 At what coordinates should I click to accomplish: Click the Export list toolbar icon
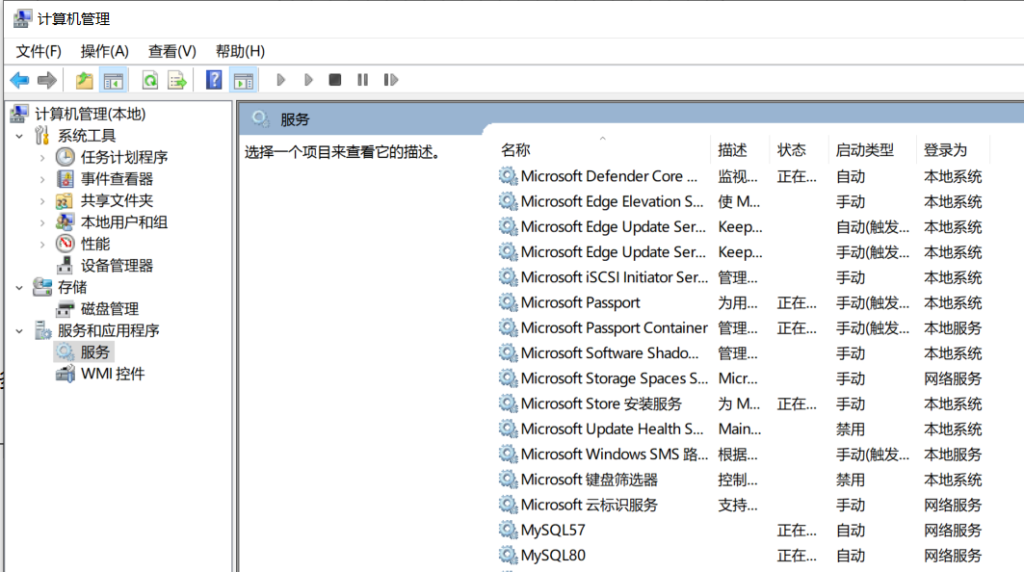[x=177, y=80]
